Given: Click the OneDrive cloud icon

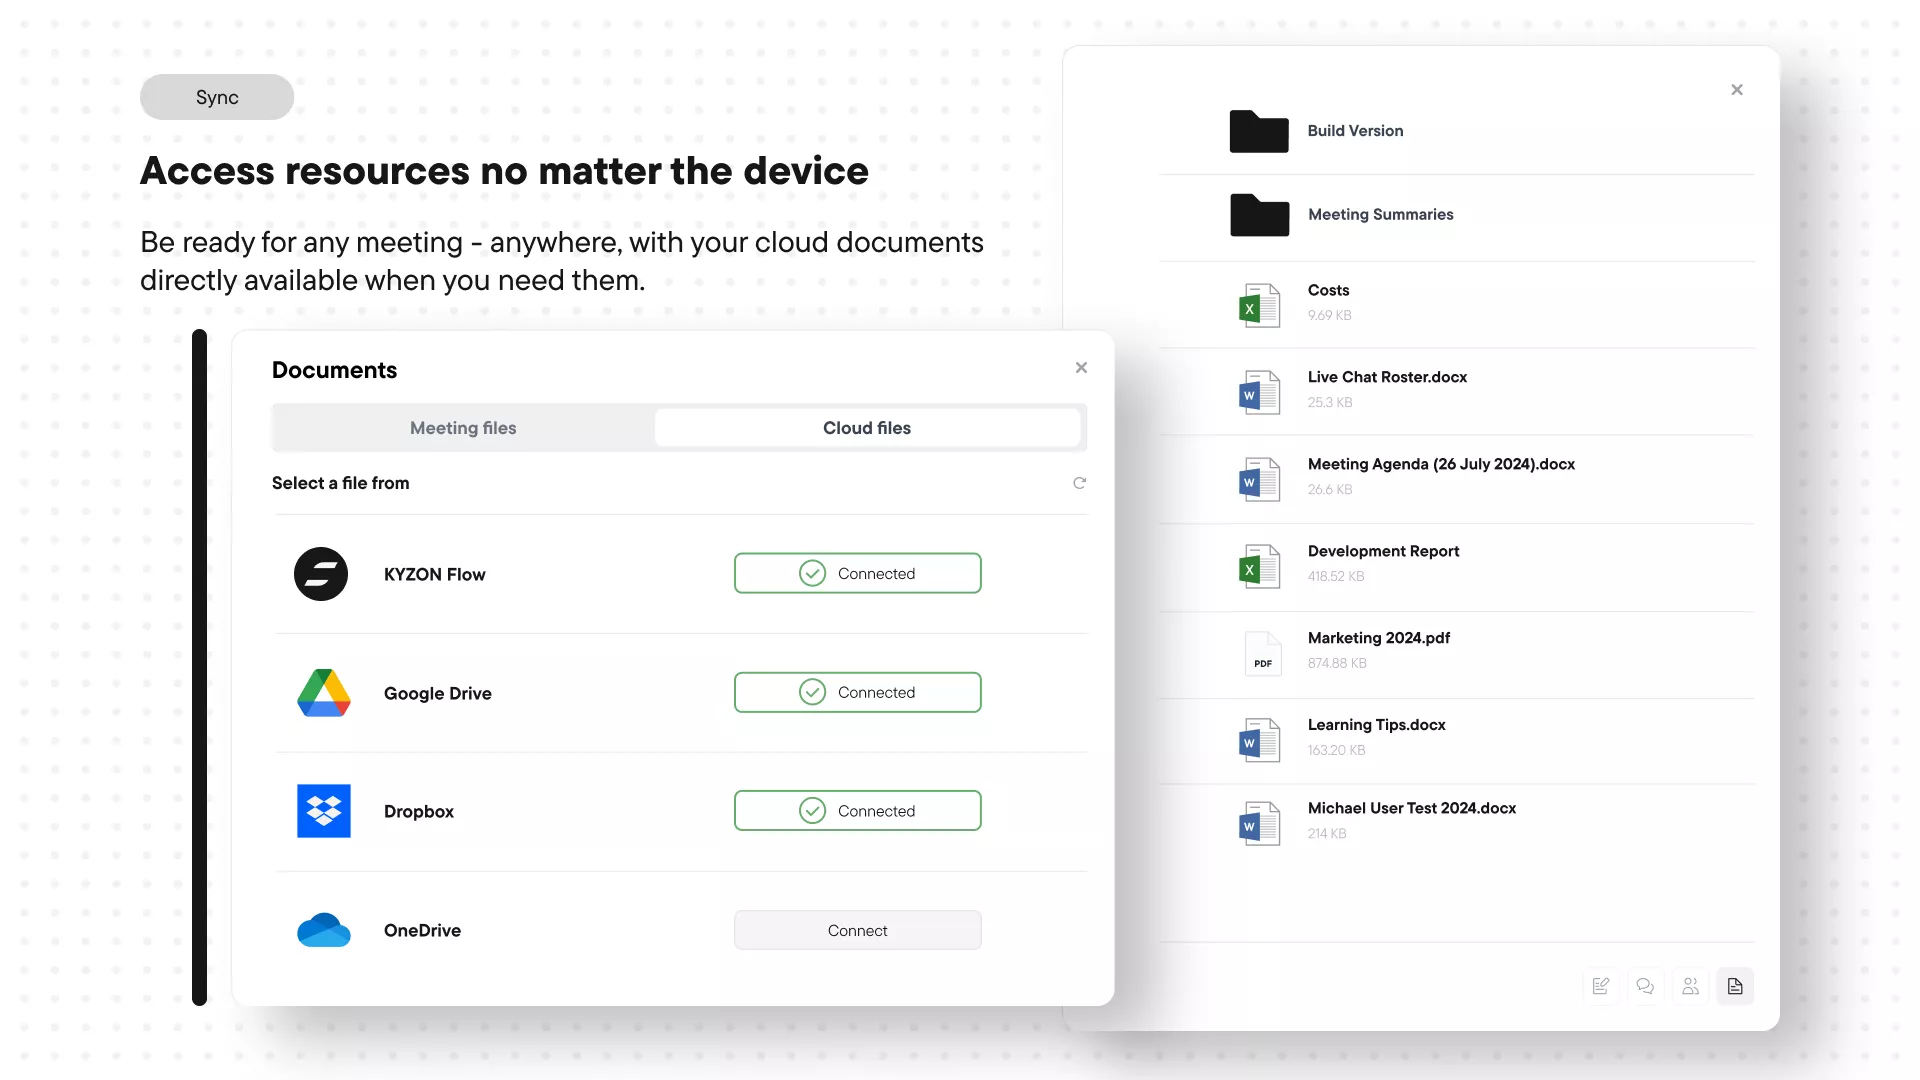Looking at the screenshot, I should (323, 930).
